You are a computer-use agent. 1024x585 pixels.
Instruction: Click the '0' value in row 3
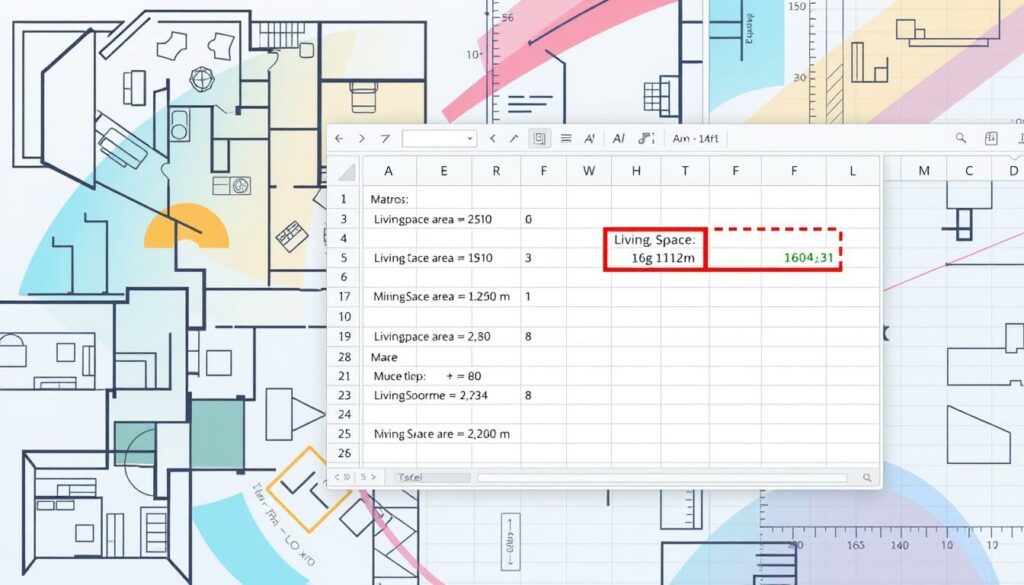(x=528, y=219)
